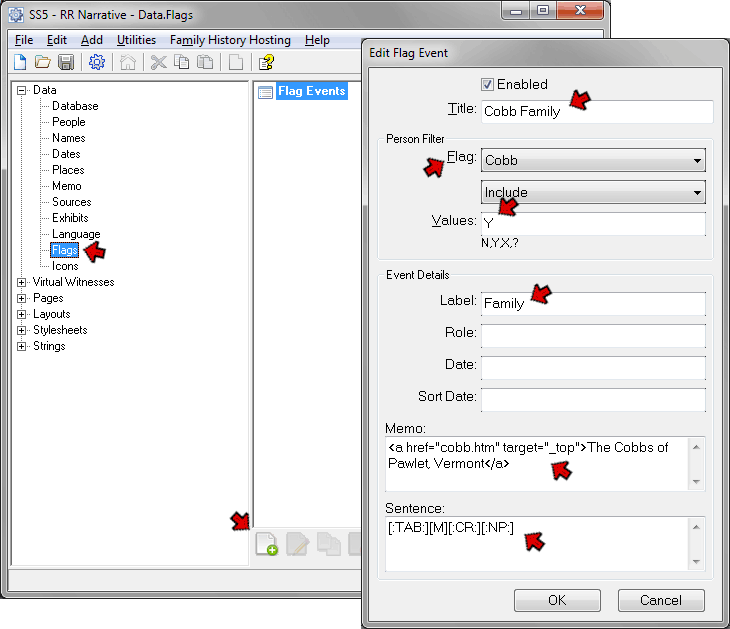The image size is (730, 629).
Task: Collapse the Data tree node
Action: coord(22,90)
